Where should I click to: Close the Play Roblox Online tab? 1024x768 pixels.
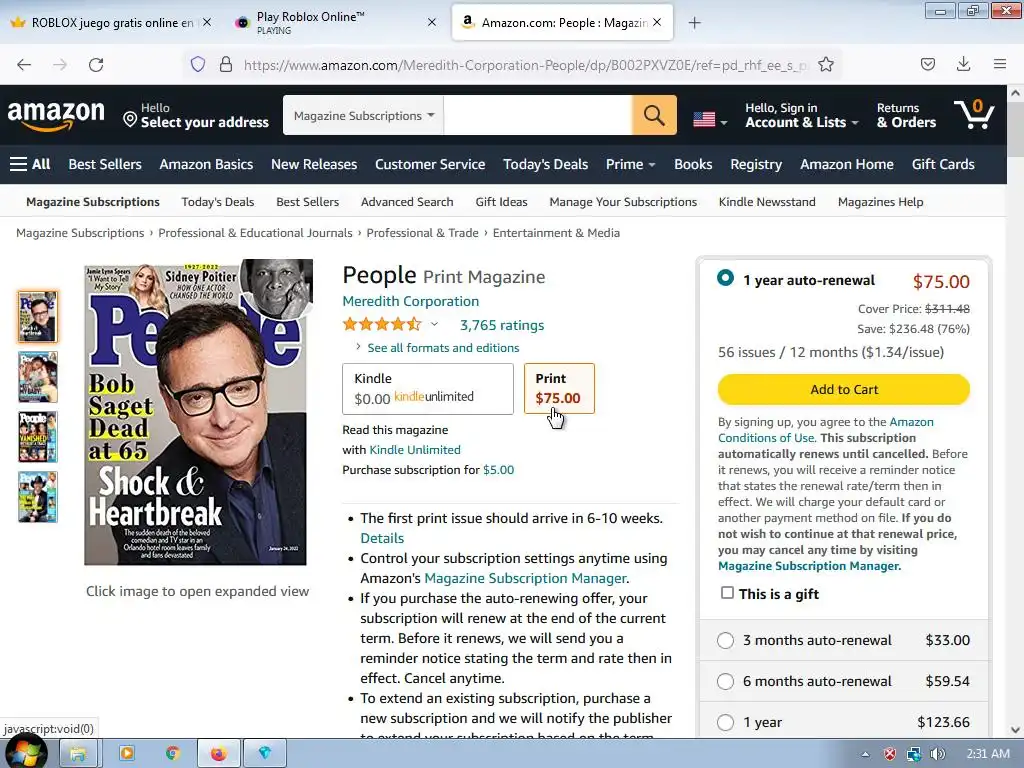pos(432,22)
